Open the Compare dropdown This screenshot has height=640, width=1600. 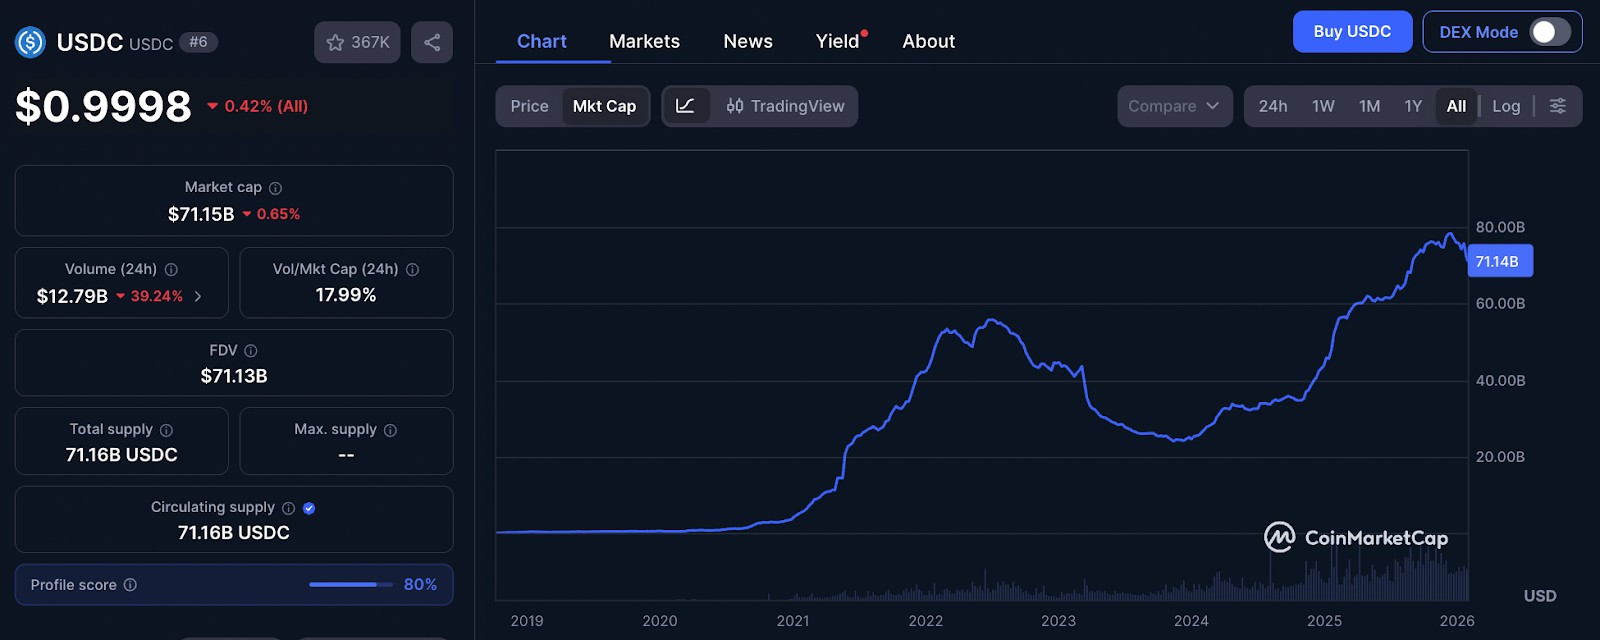[x=1174, y=106]
